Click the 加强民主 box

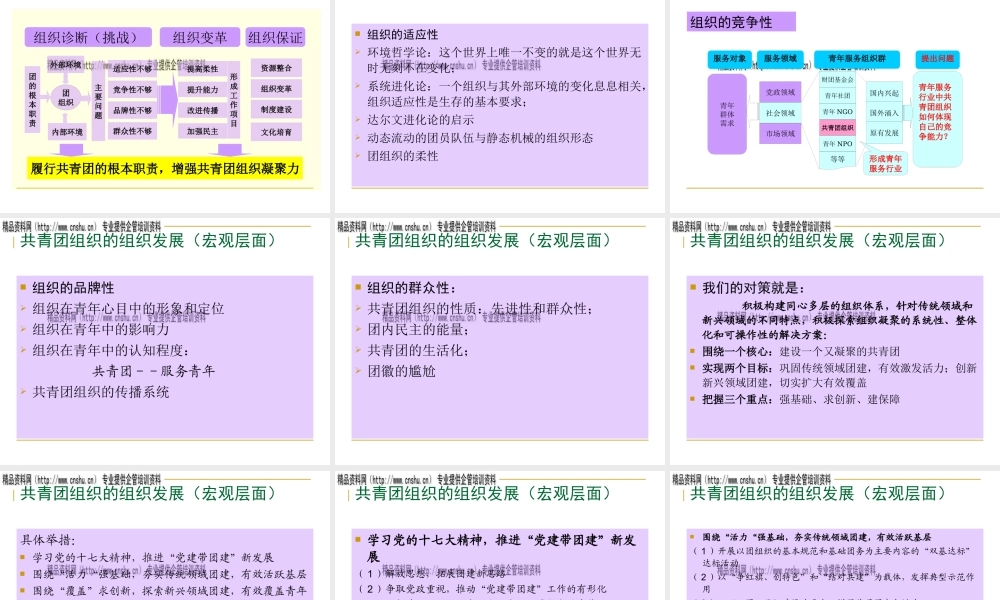(202, 131)
